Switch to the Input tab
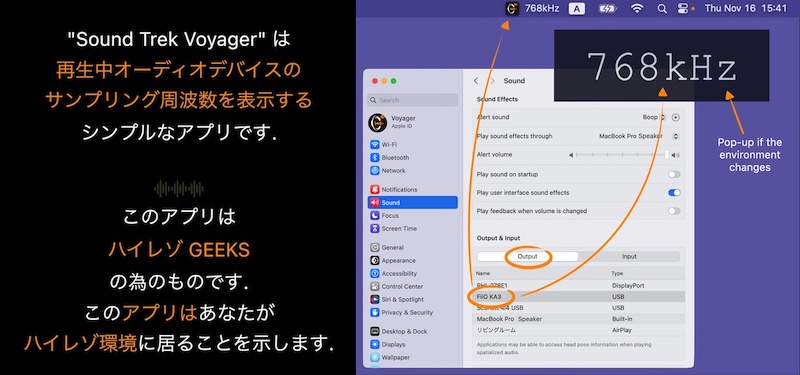Image resolution: width=800 pixels, height=375 pixels. (x=629, y=257)
